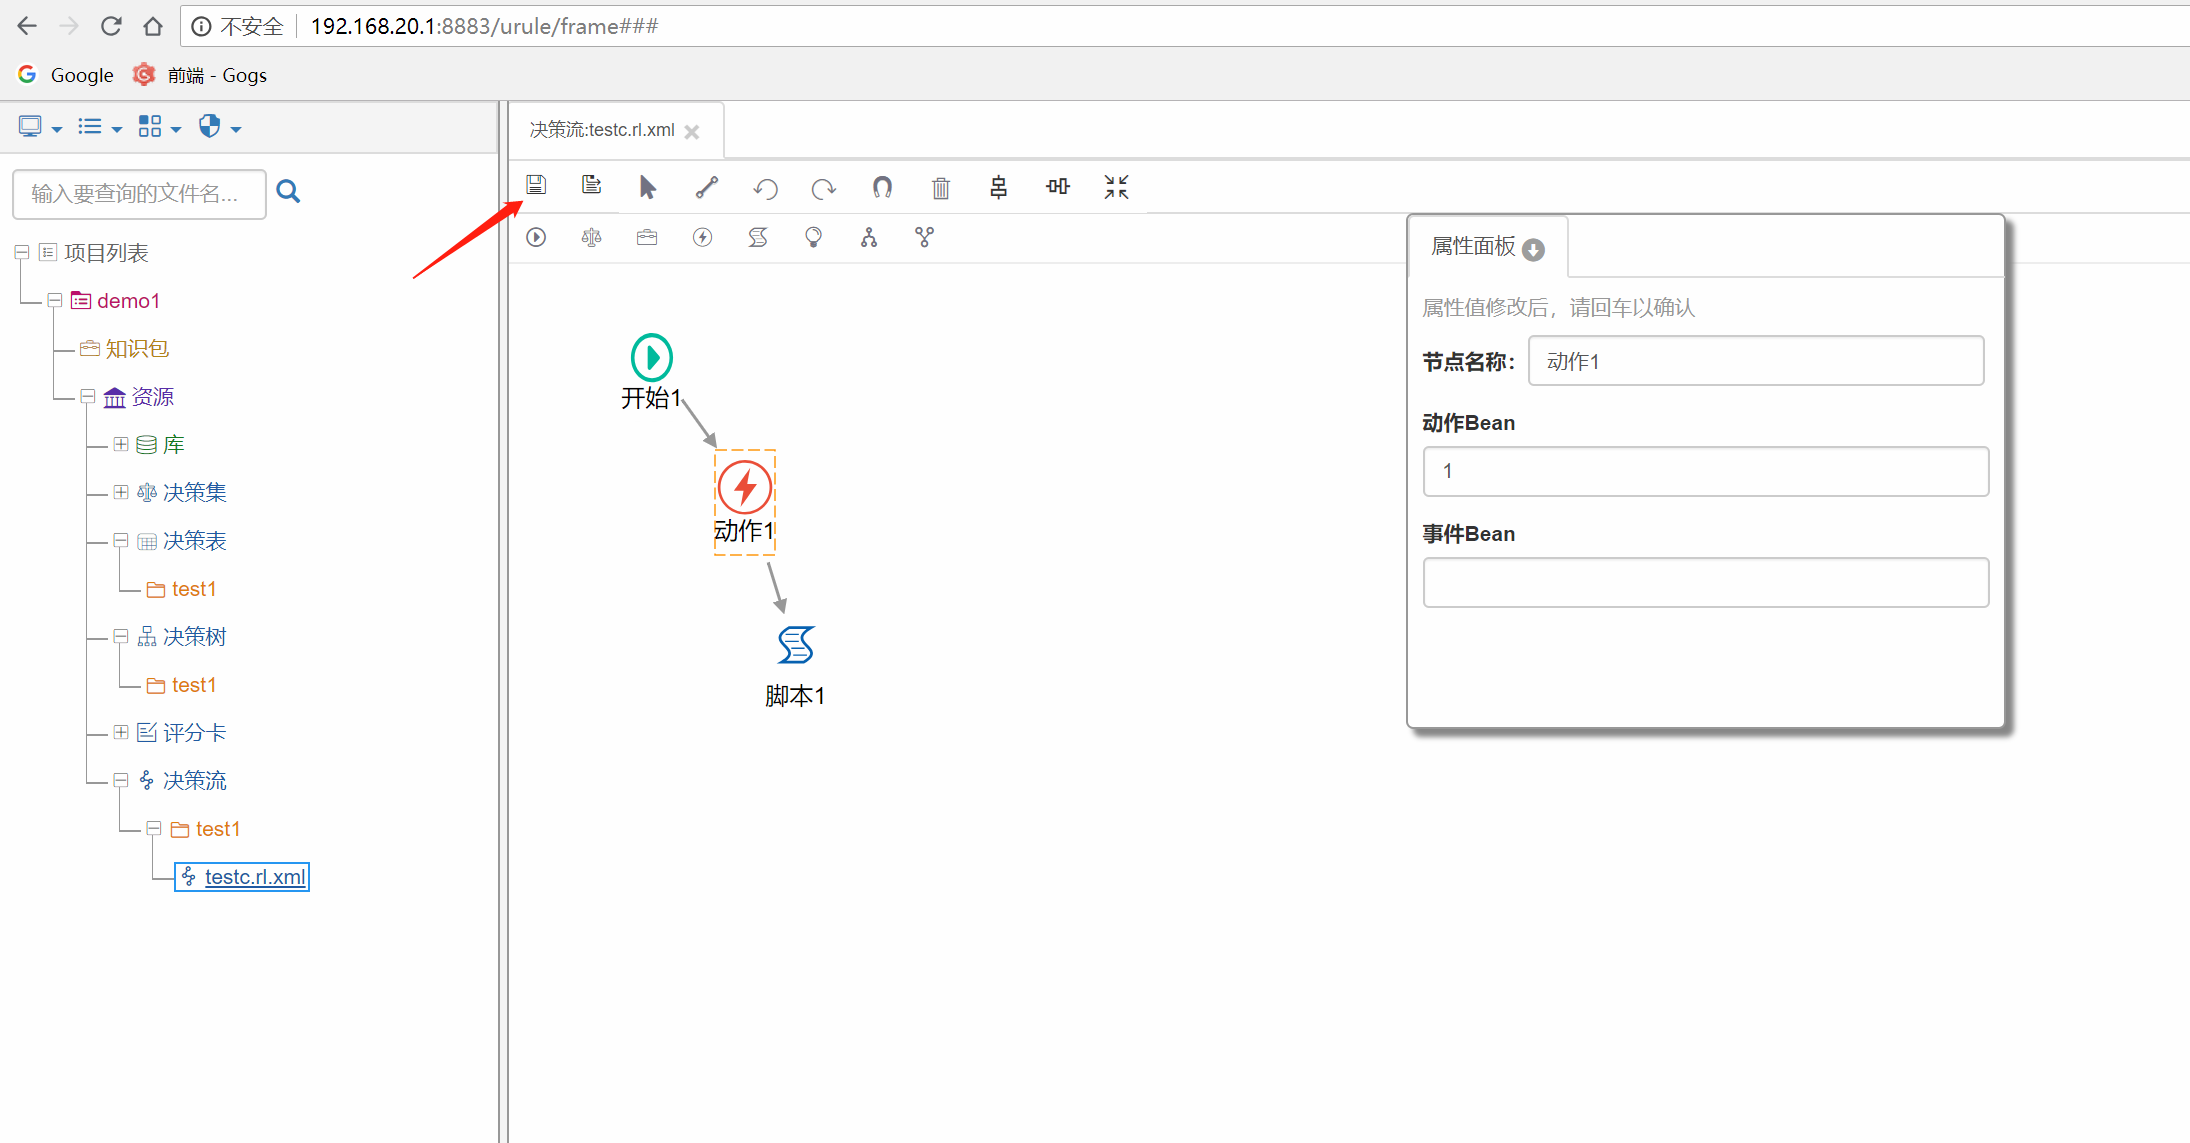The image size is (2190, 1143).
Task: Click the fork node palette icon
Action: (x=869, y=237)
